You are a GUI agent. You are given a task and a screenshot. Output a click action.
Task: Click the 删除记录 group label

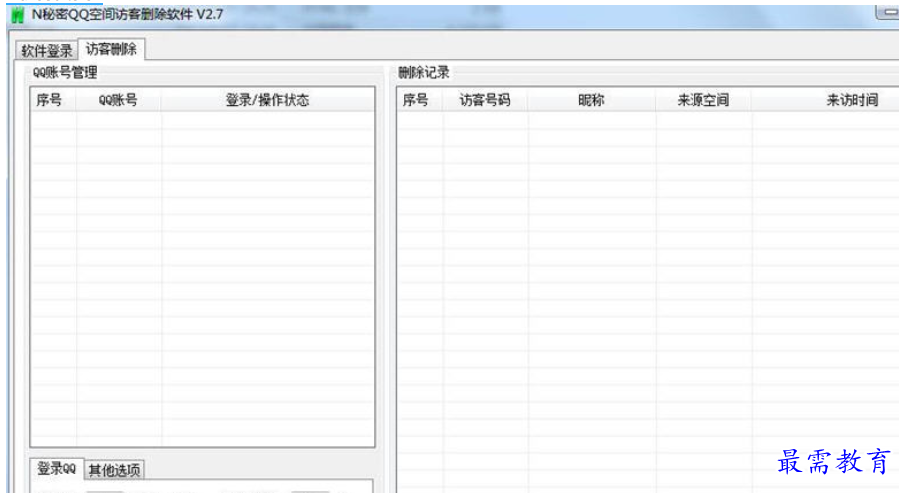[x=424, y=72]
